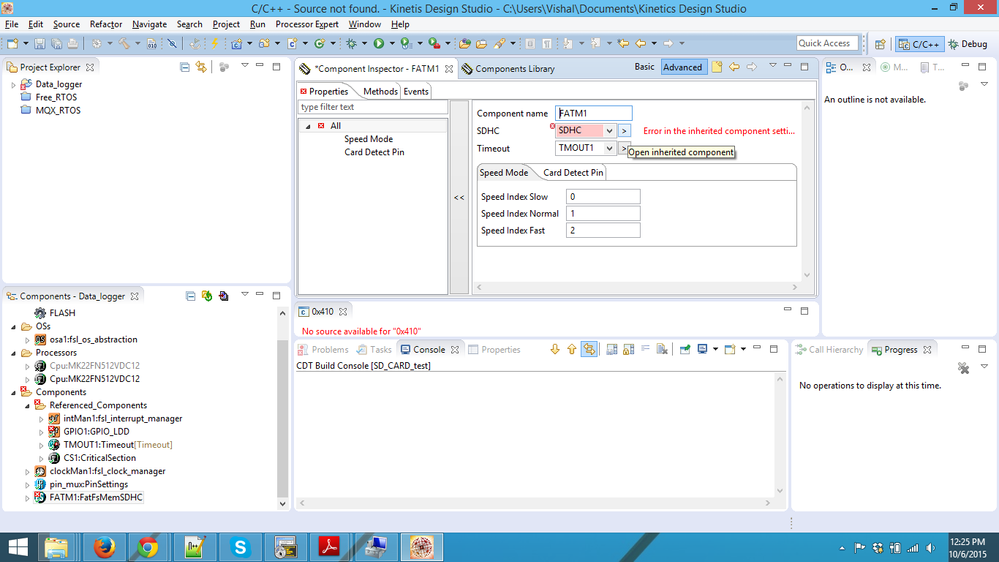Click the Components view vertical scrollbar
Image resolution: width=999 pixels, height=562 pixels.
tap(283, 421)
